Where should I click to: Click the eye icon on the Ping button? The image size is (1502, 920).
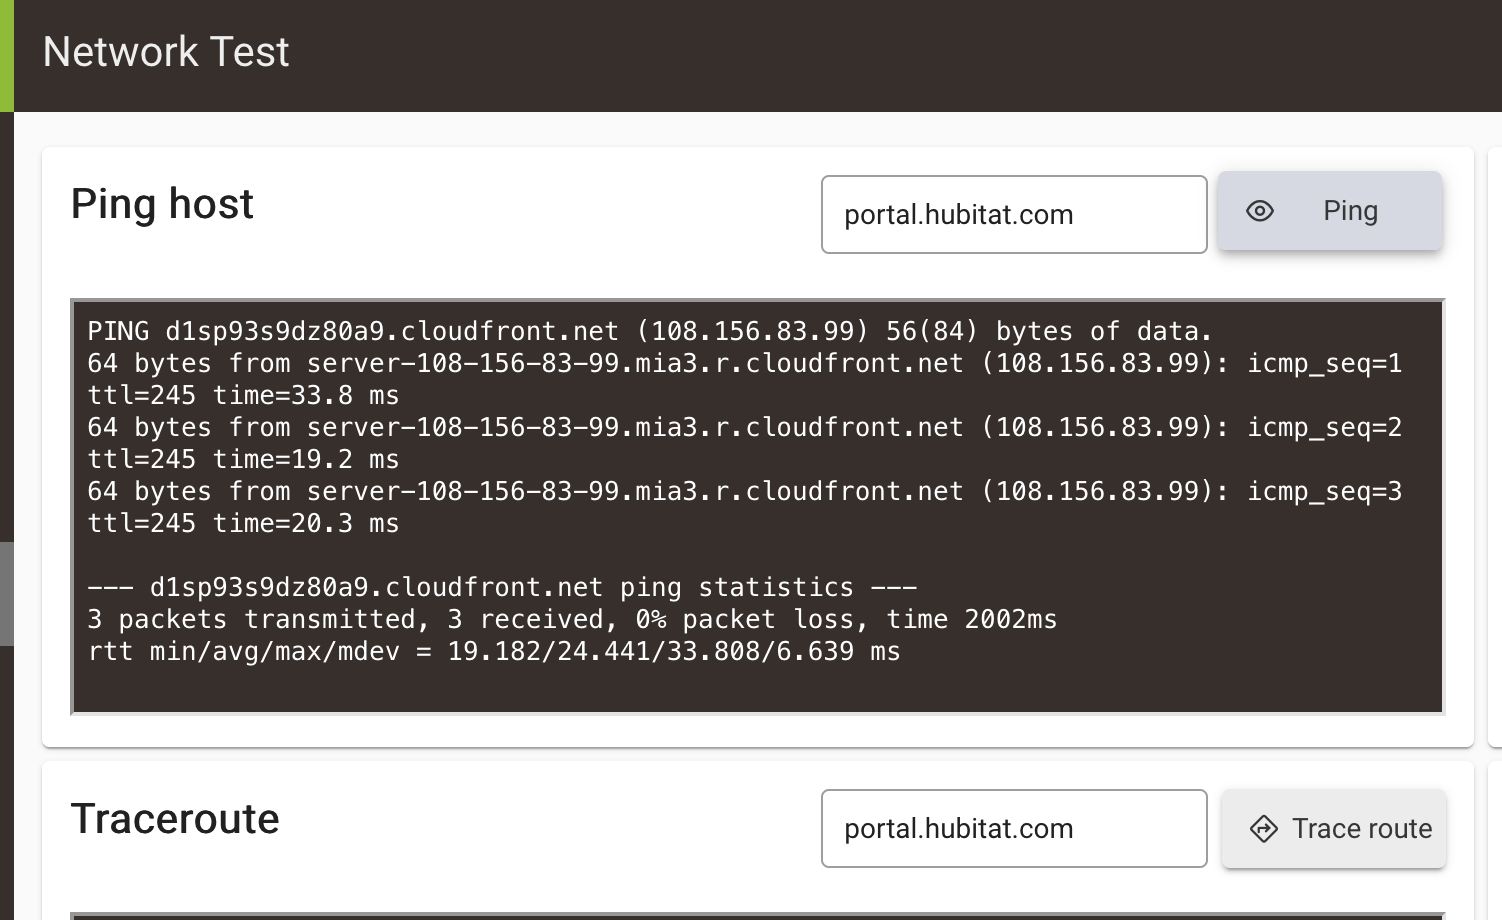(x=1260, y=211)
